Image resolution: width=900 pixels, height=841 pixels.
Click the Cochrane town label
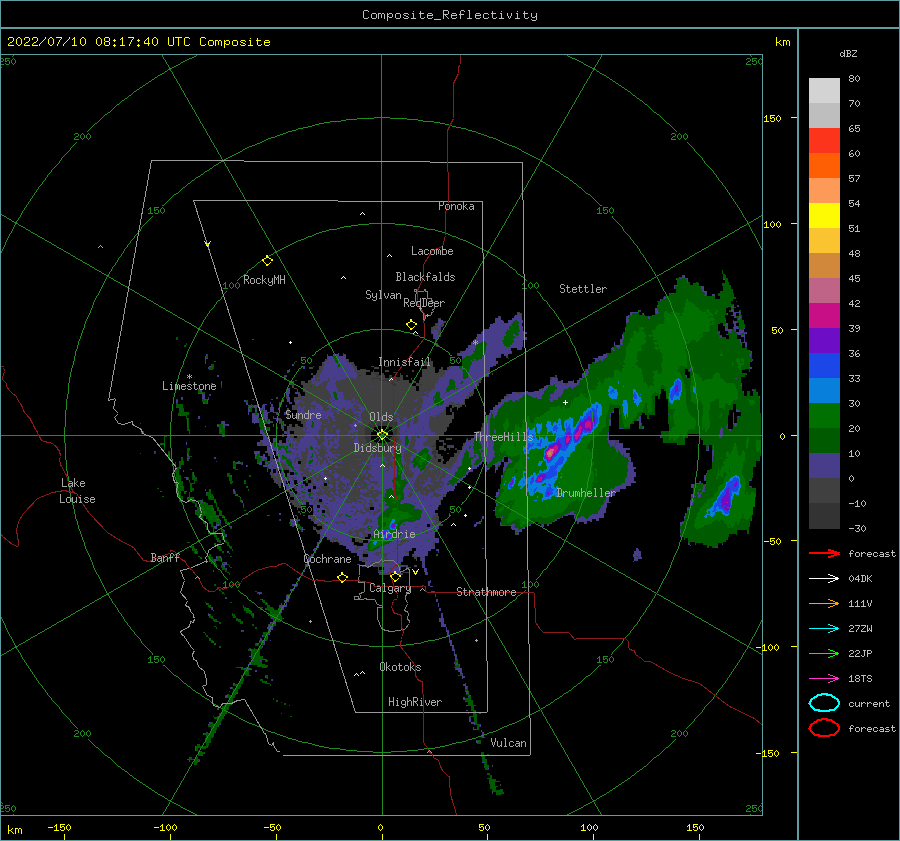327,559
